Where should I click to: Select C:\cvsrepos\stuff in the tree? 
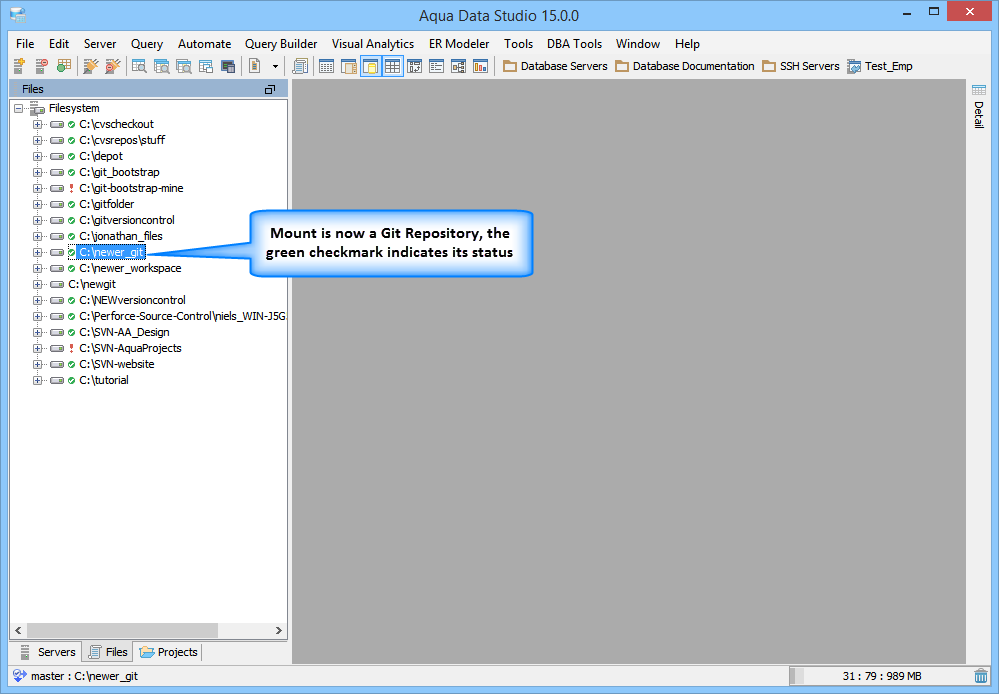click(x=122, y=140)
